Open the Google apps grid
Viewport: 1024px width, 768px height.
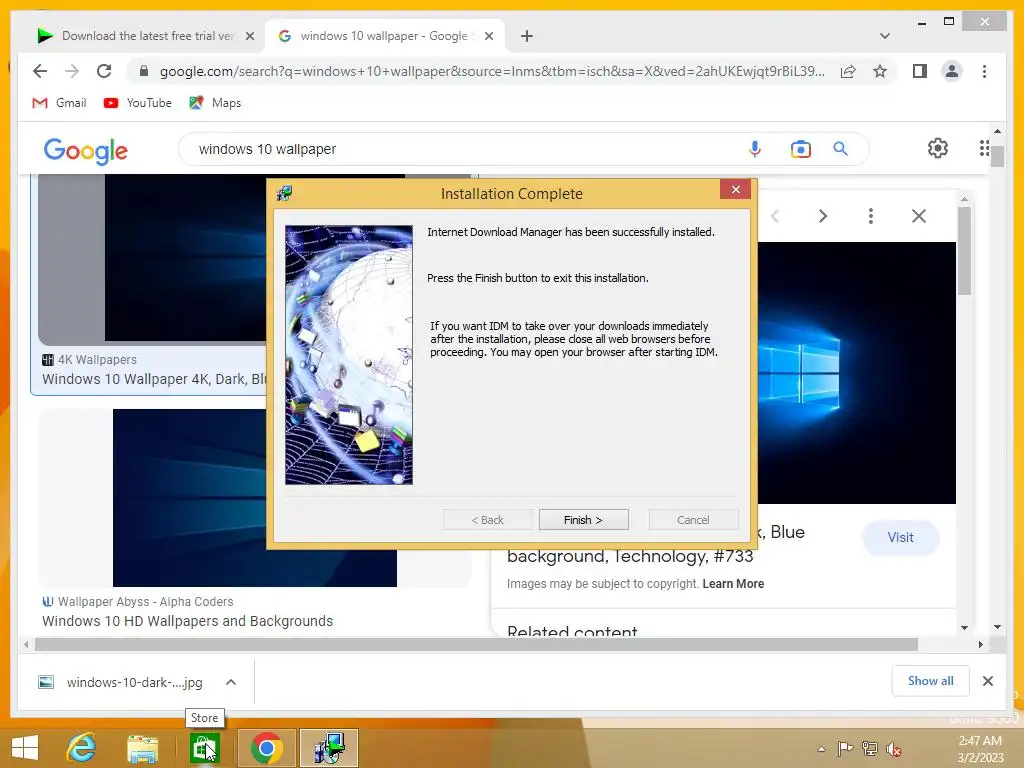984,148
